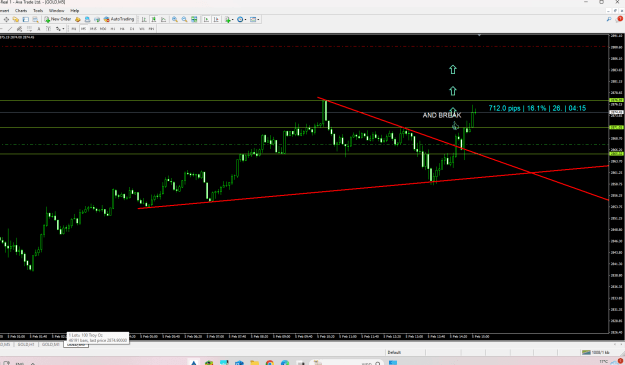This screenshot has height=365, width=625.
Task: Select the active GOLD,M5 chart tab
Action: 76,345
